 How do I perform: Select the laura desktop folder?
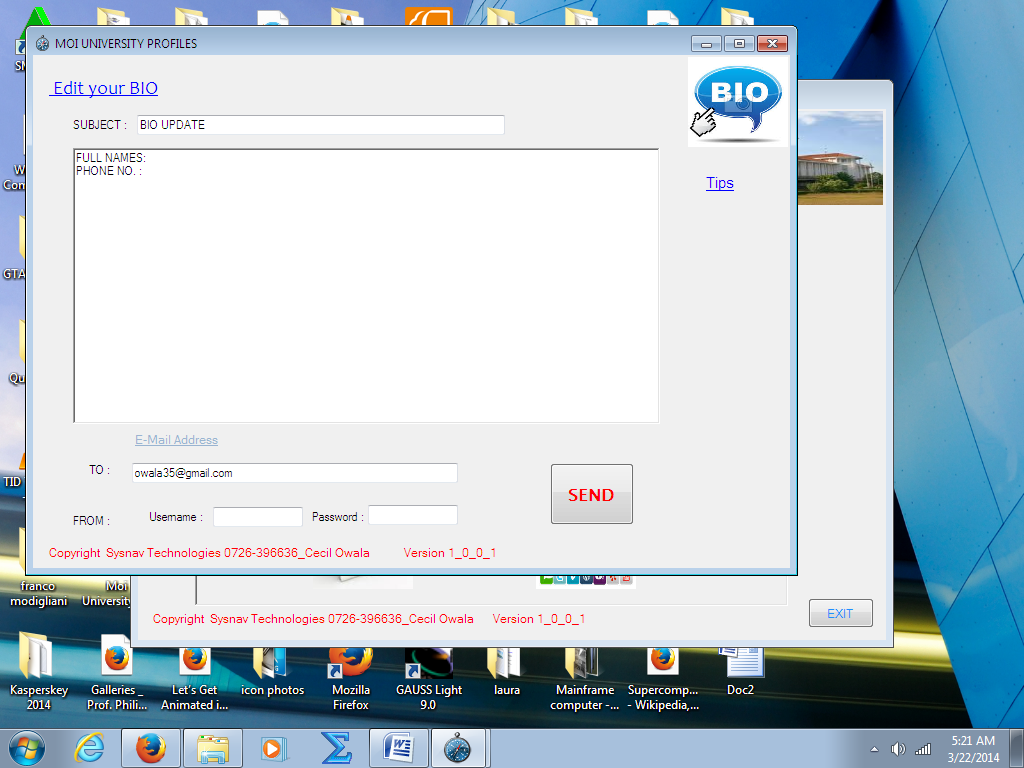pyautogui.click(x=507, y=673)
